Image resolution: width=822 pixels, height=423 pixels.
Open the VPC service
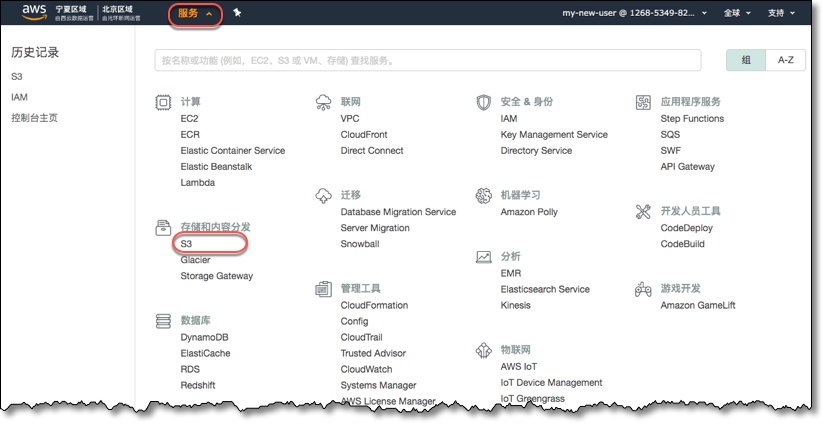350,119
